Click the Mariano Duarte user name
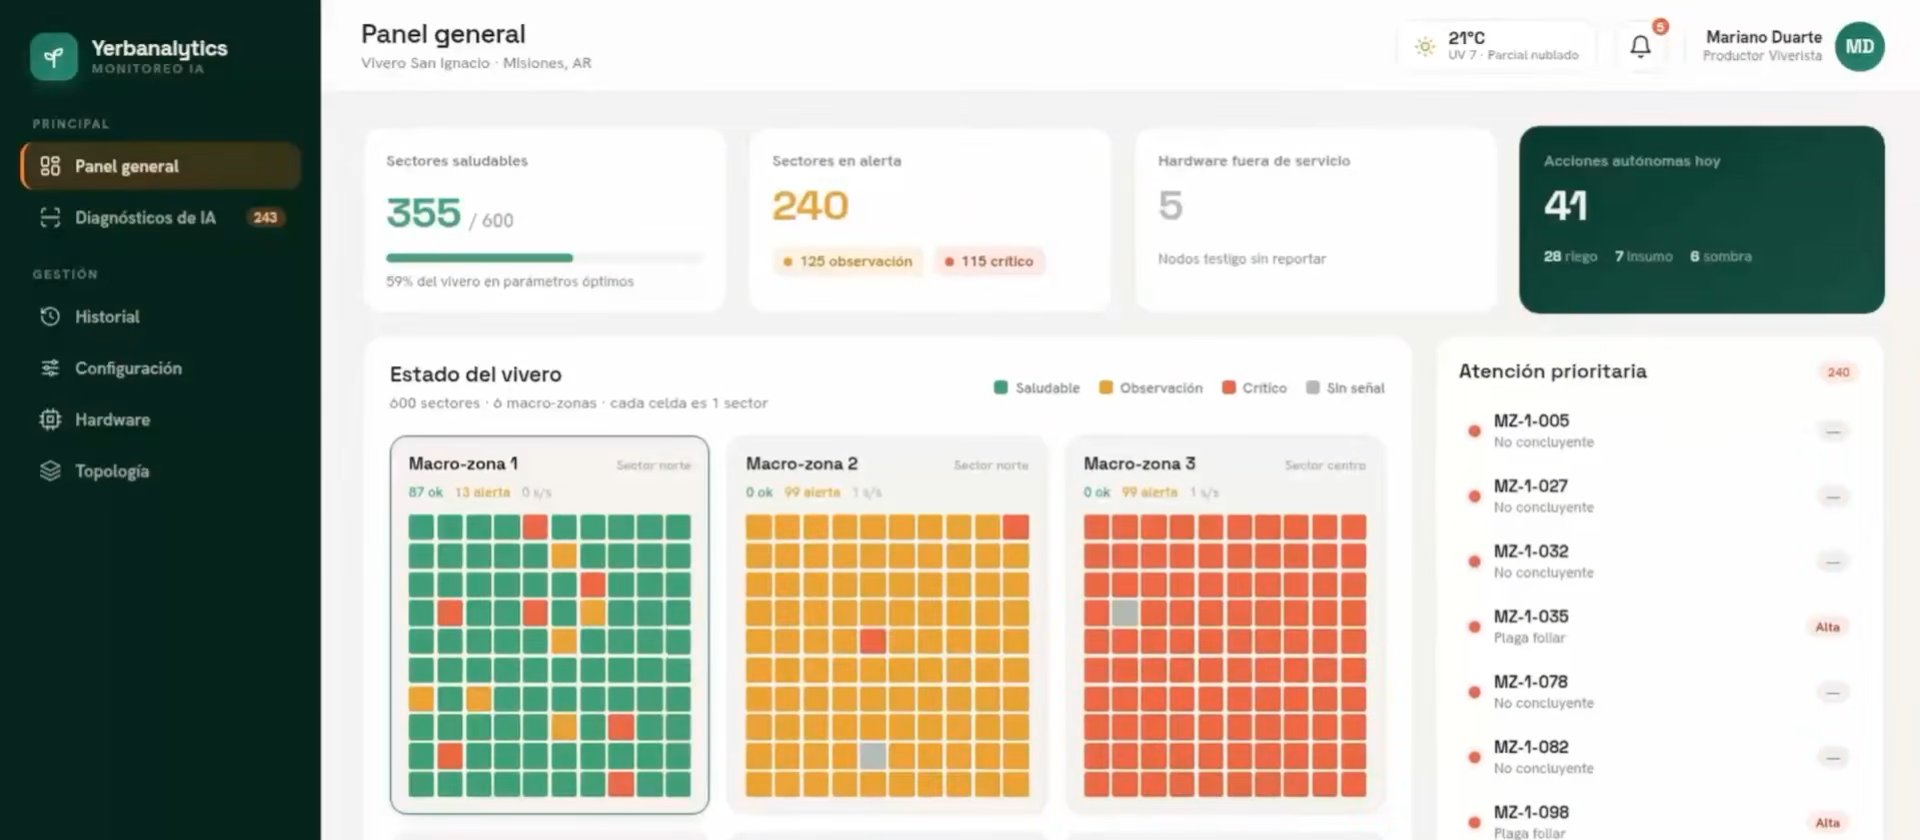The height and width of the screenshot is (840, 1920). pyautogui.click(x=1764, y=37)
